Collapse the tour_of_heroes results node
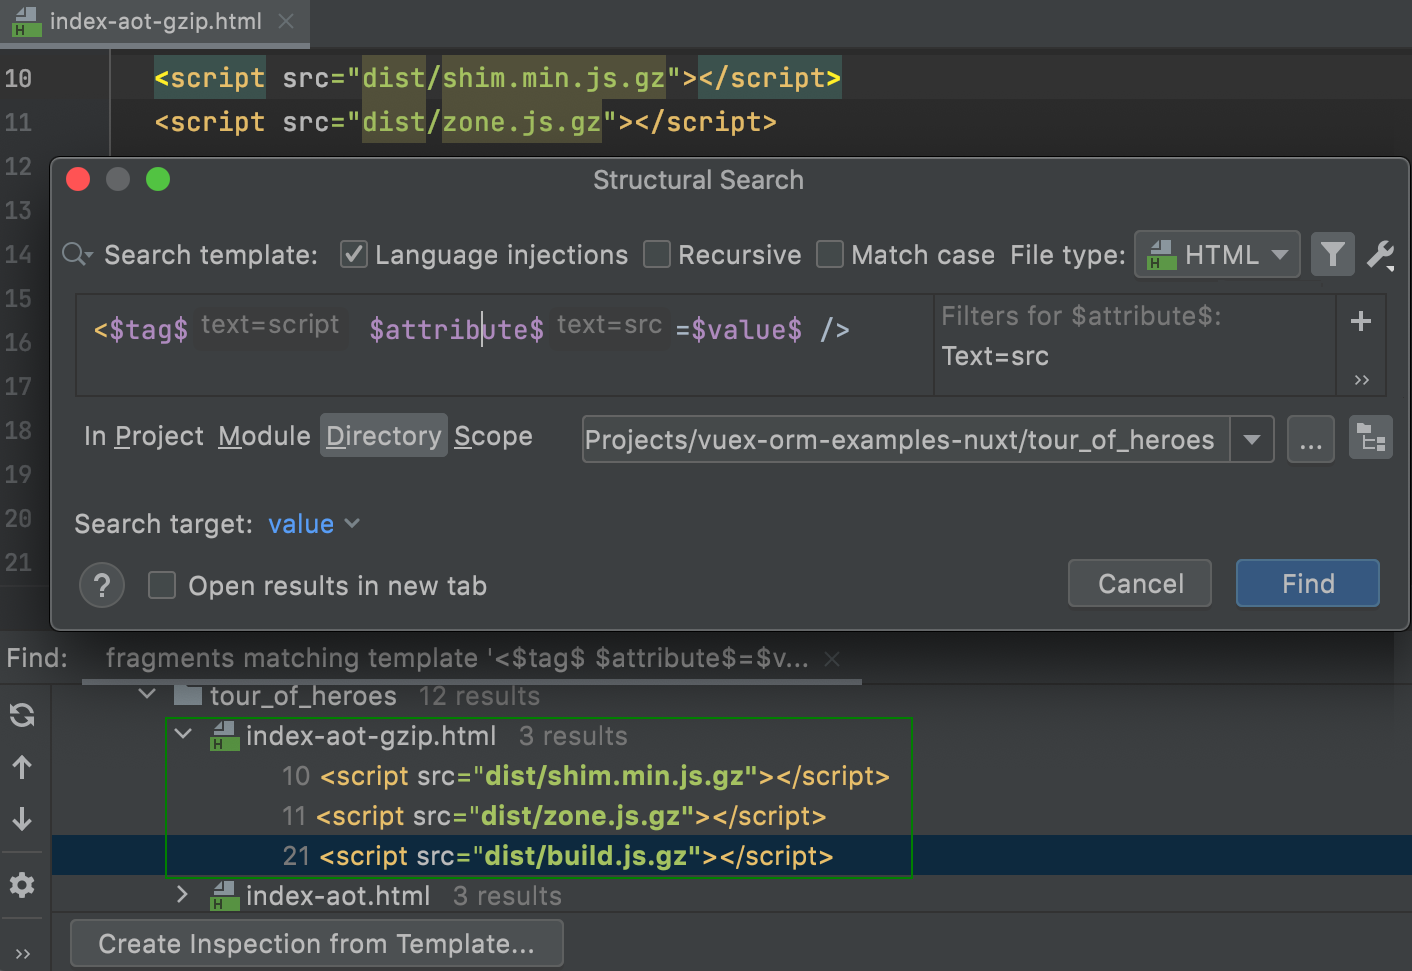The width and height of the screenshot is (1412, 971). coord(146,694)
